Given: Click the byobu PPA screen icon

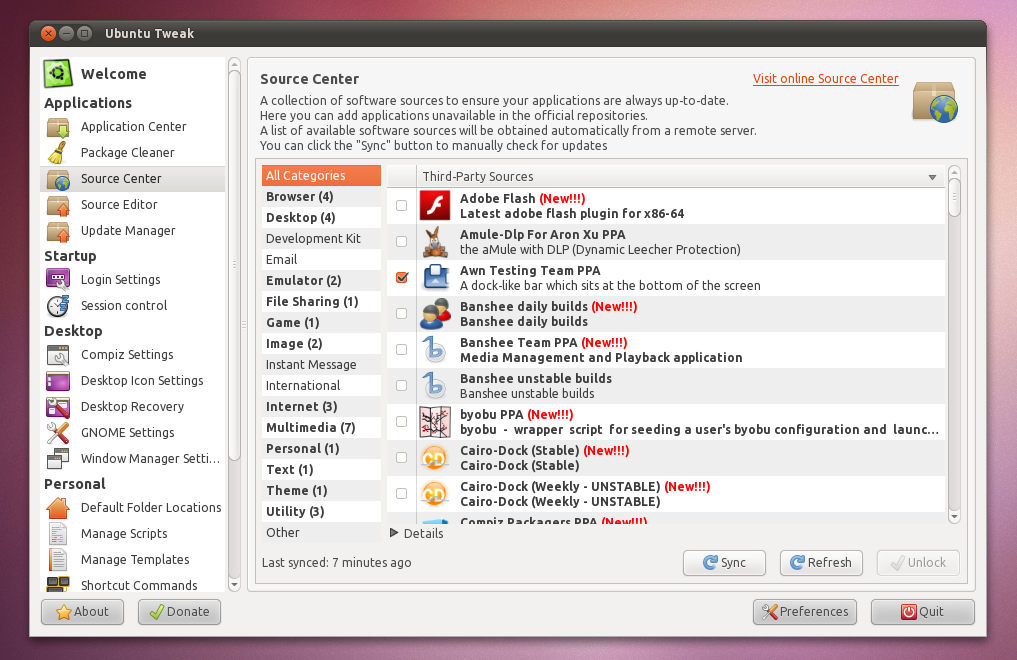Looking at the screenshot, I should tap(435, 421).
